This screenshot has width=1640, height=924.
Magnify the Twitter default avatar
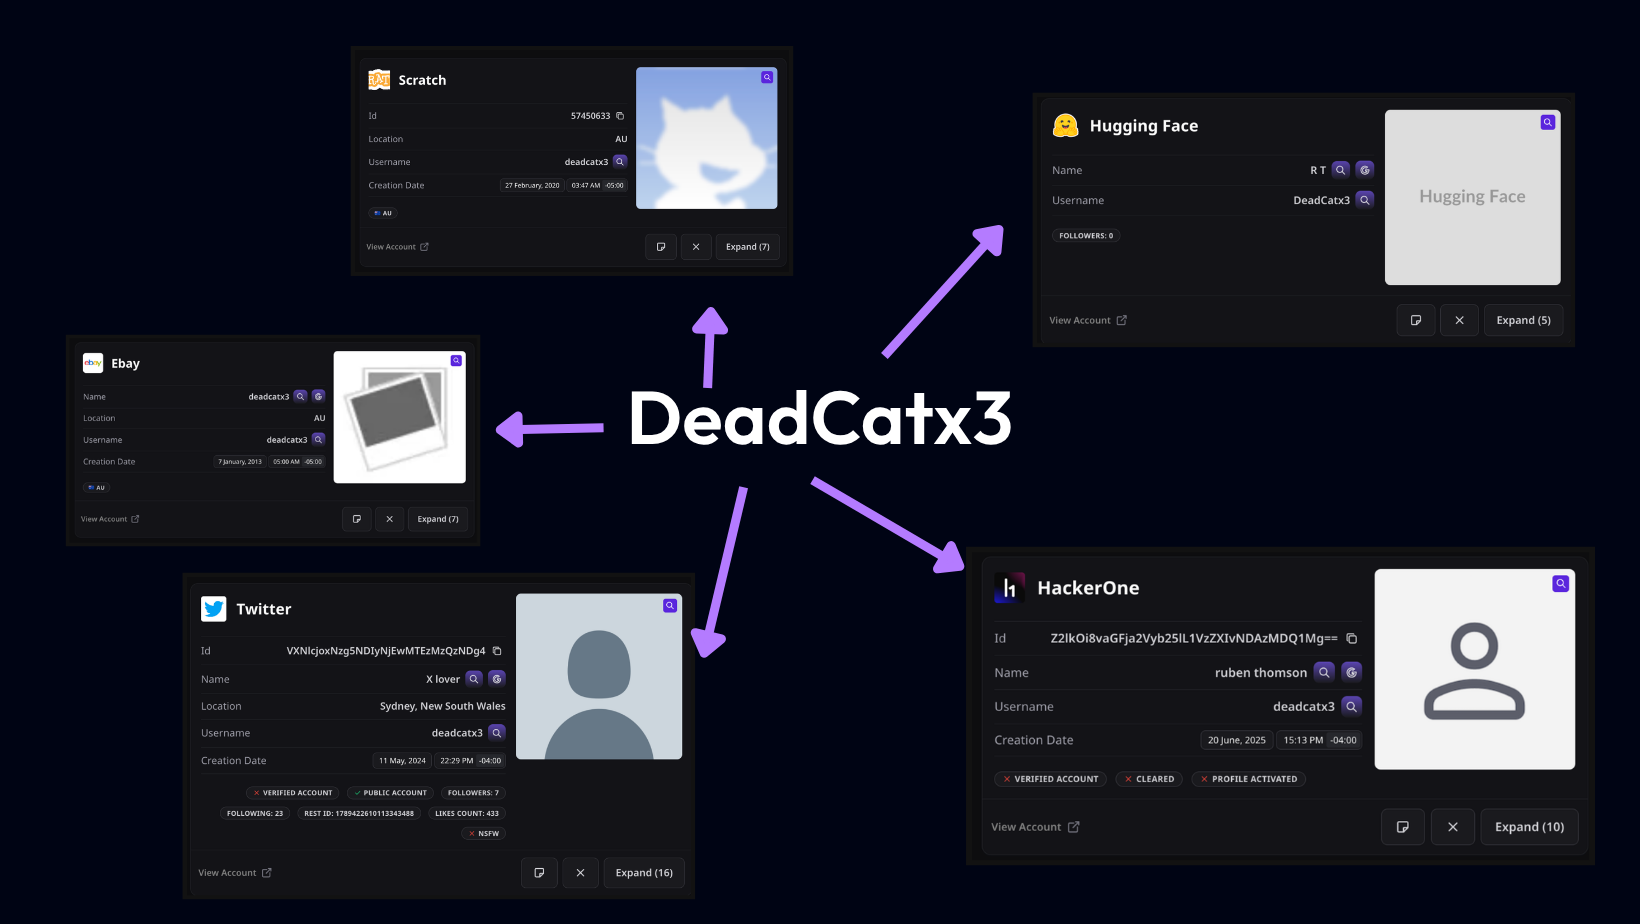(x=670, y=605)
